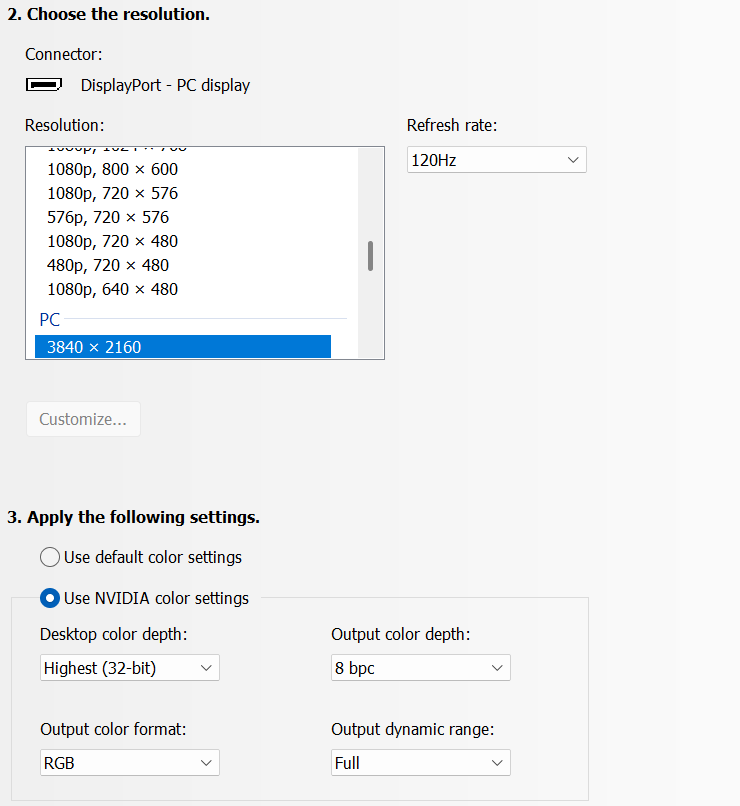Open the Output color format dropdown
The width and height of the screenshot is (740, 806).
point(130,763)
